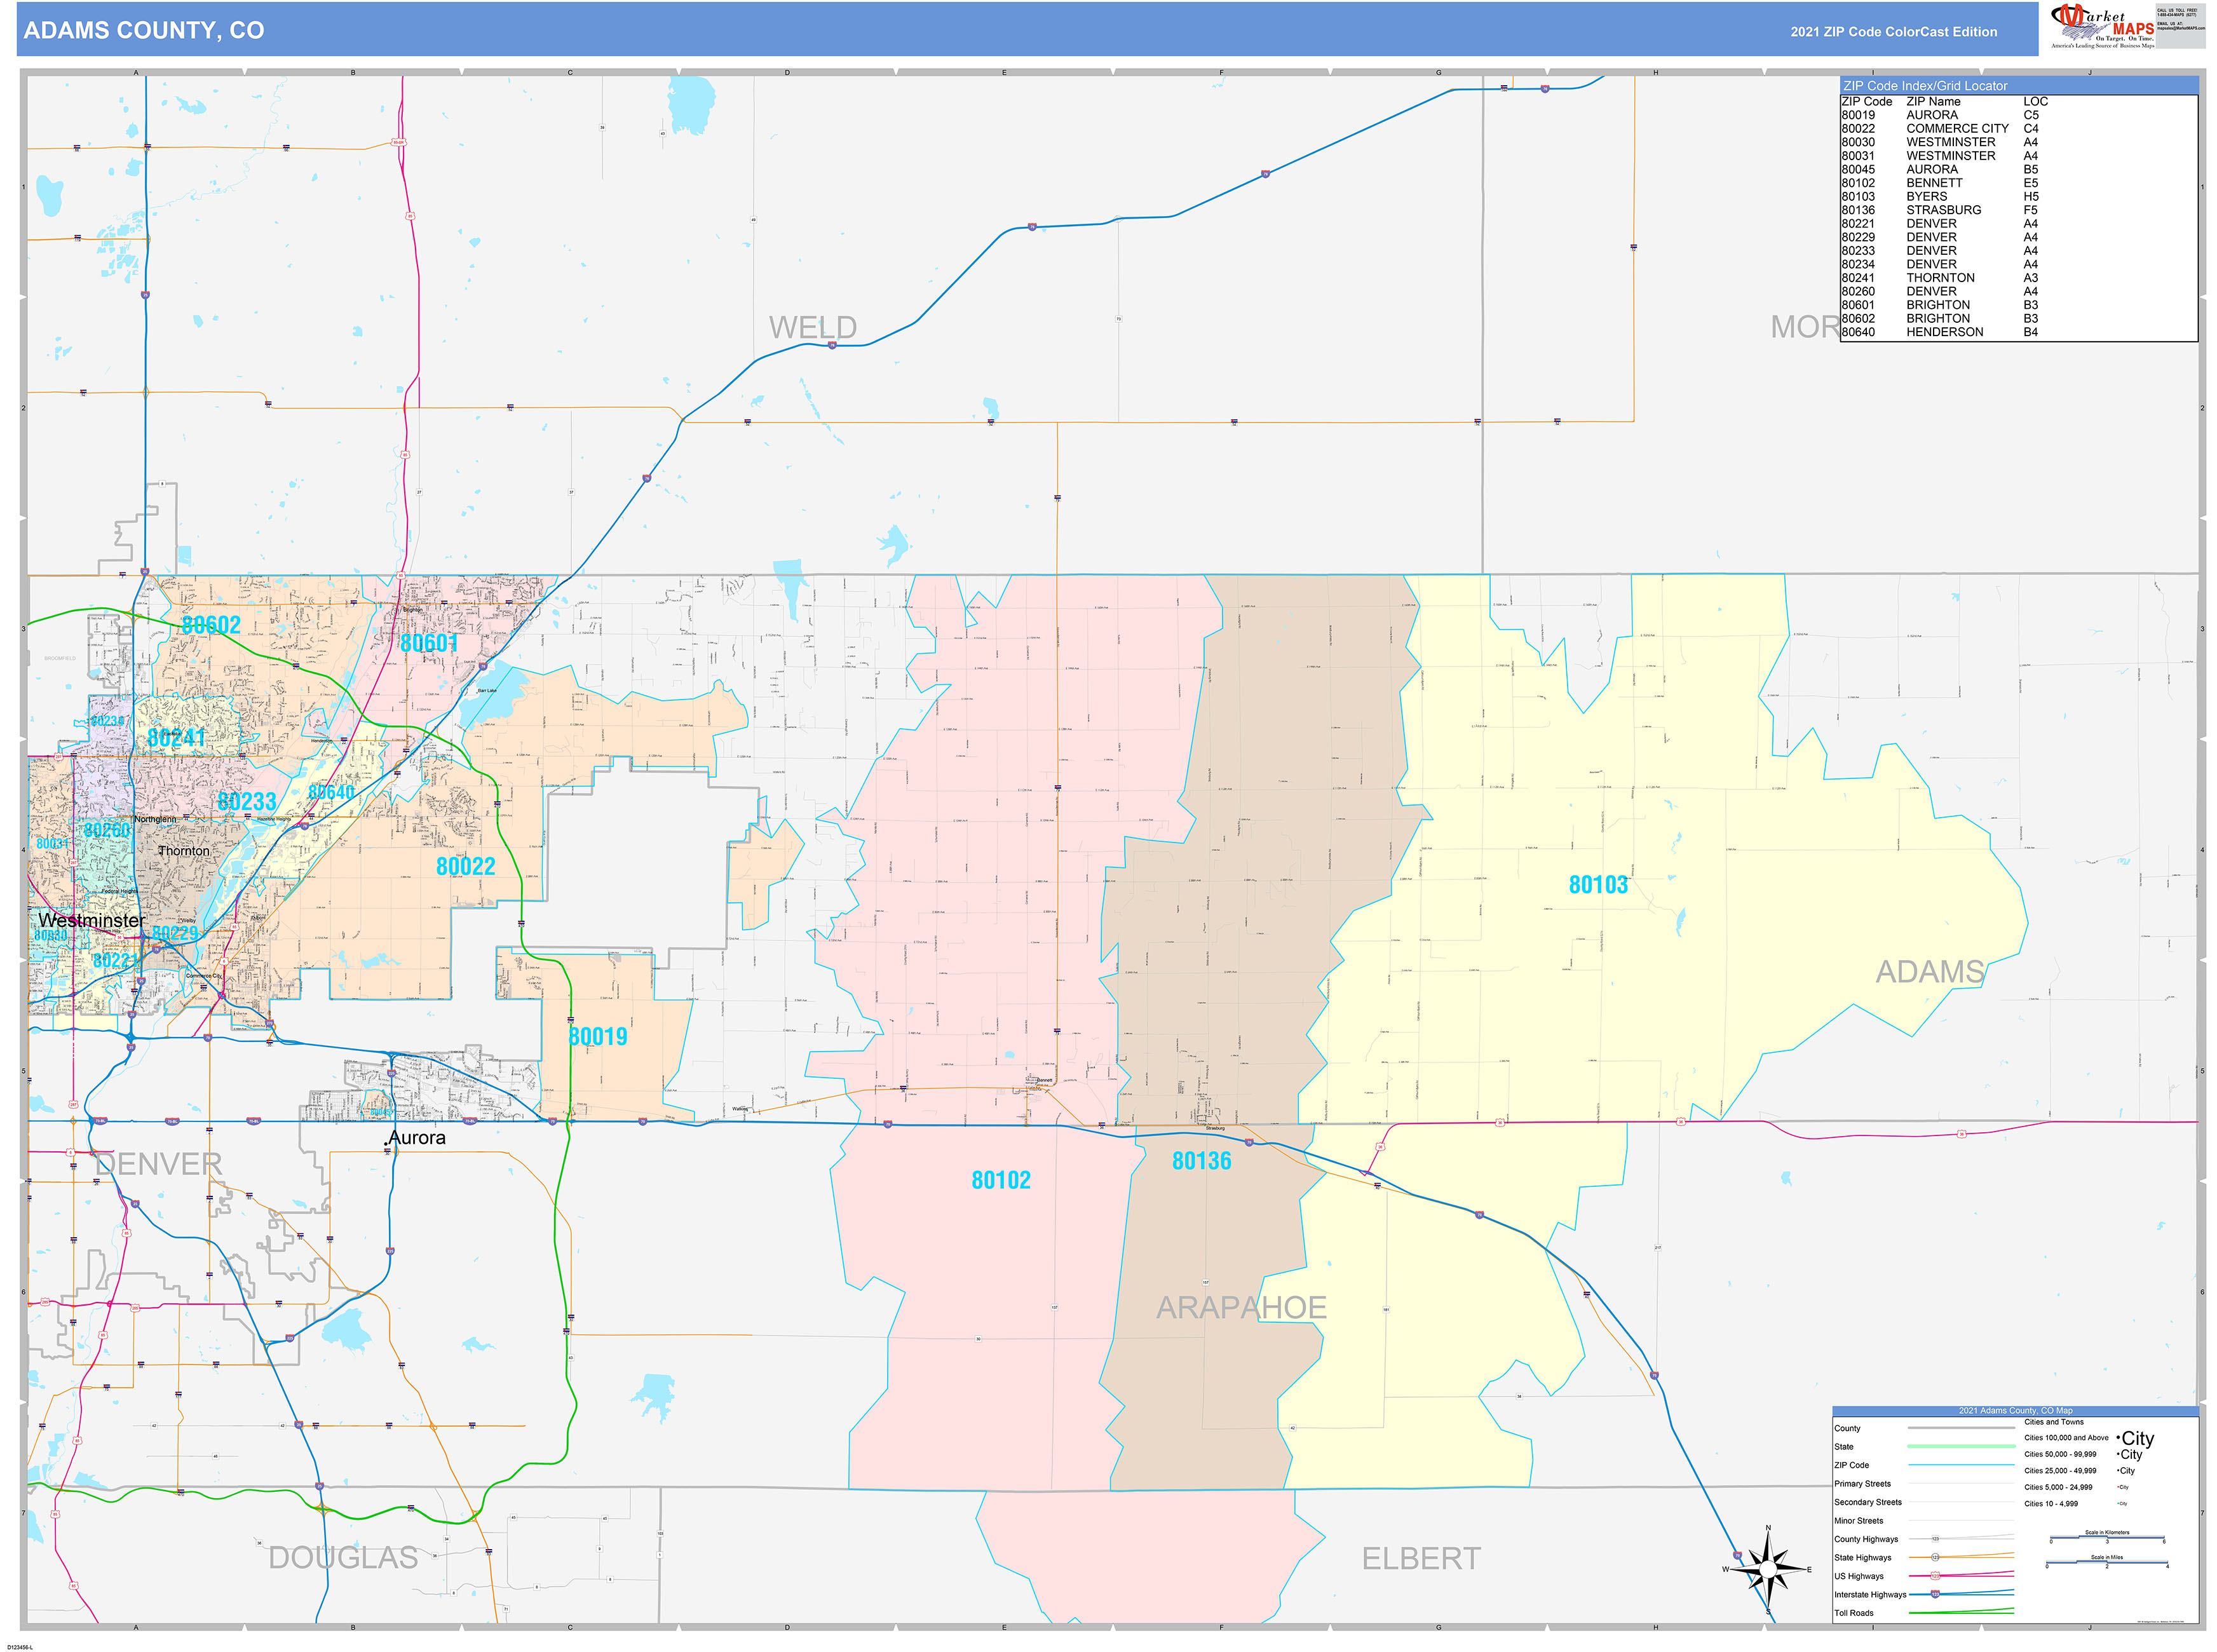Click the 80233 ZIP label on the map
2217x1652 pixels.
[x=247, y=802]
